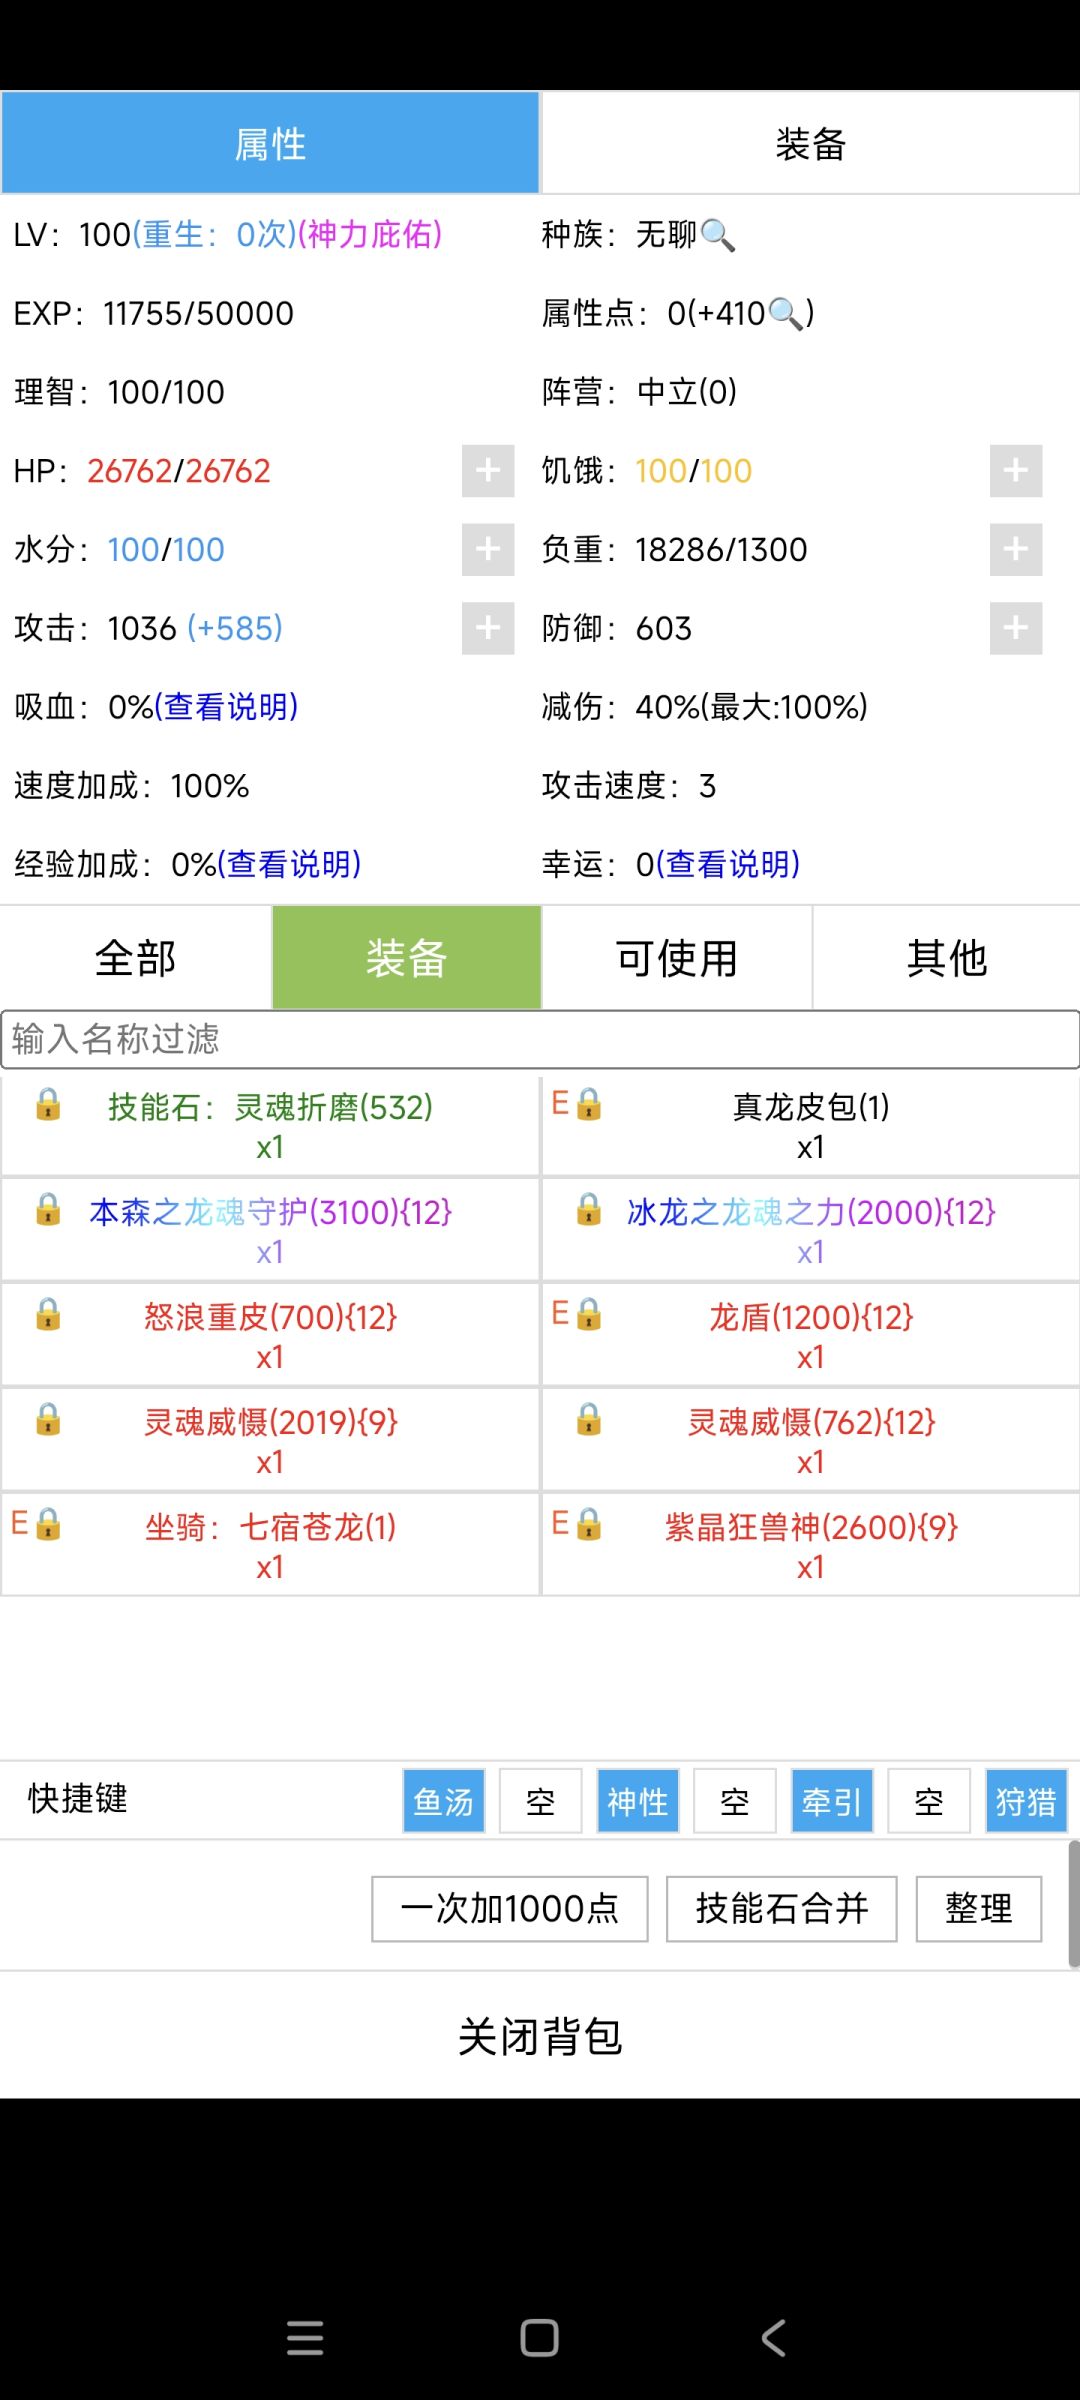Screen dimensions: 1080x2400
Task: Tap the plus button beside 负重
Action: [1016, 549]
